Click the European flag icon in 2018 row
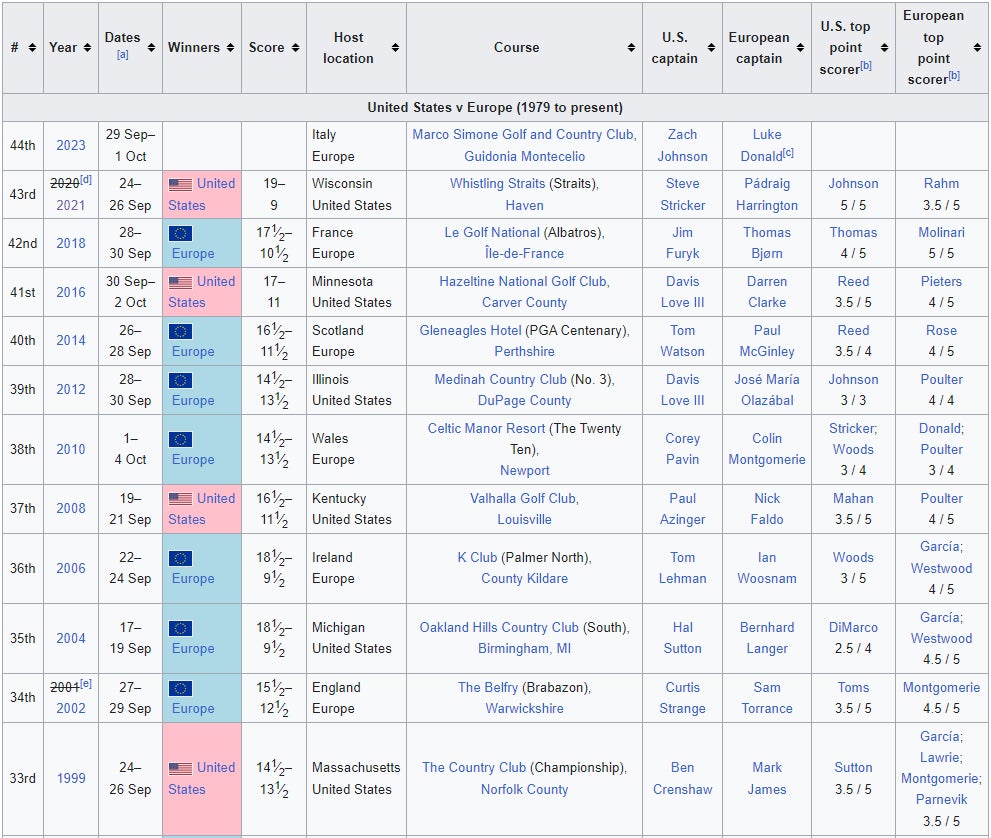 (180, 233)
